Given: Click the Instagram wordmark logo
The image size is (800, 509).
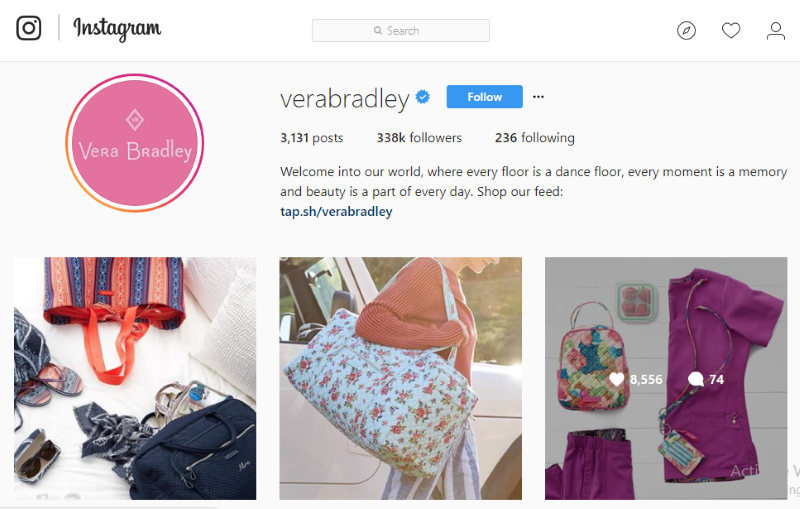Looking at the screenshot, I should [117, 29].
